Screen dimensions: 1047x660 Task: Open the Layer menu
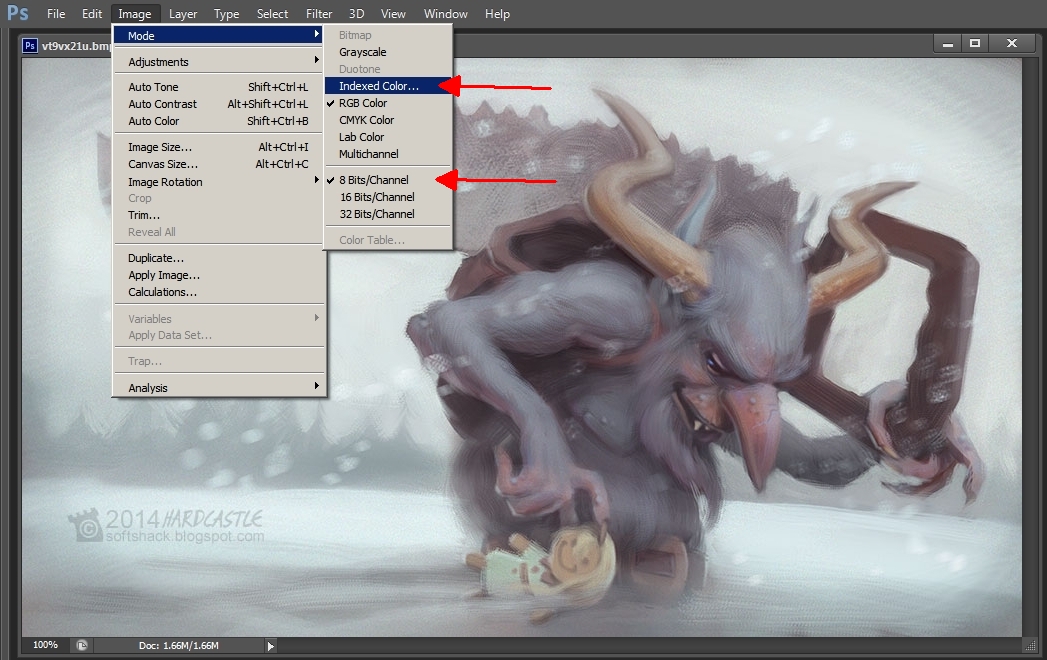(182, 13)
